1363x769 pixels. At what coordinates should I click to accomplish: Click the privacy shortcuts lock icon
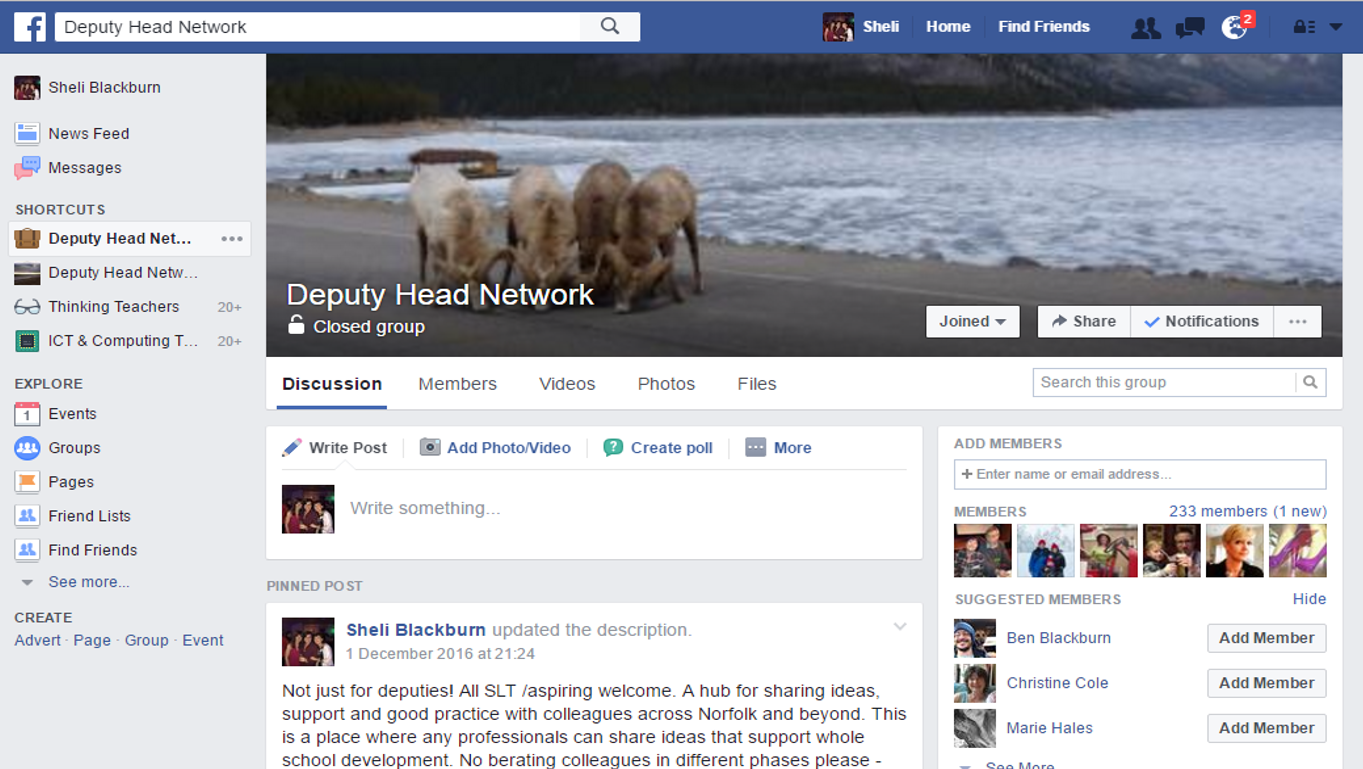tap(1303, 28)
